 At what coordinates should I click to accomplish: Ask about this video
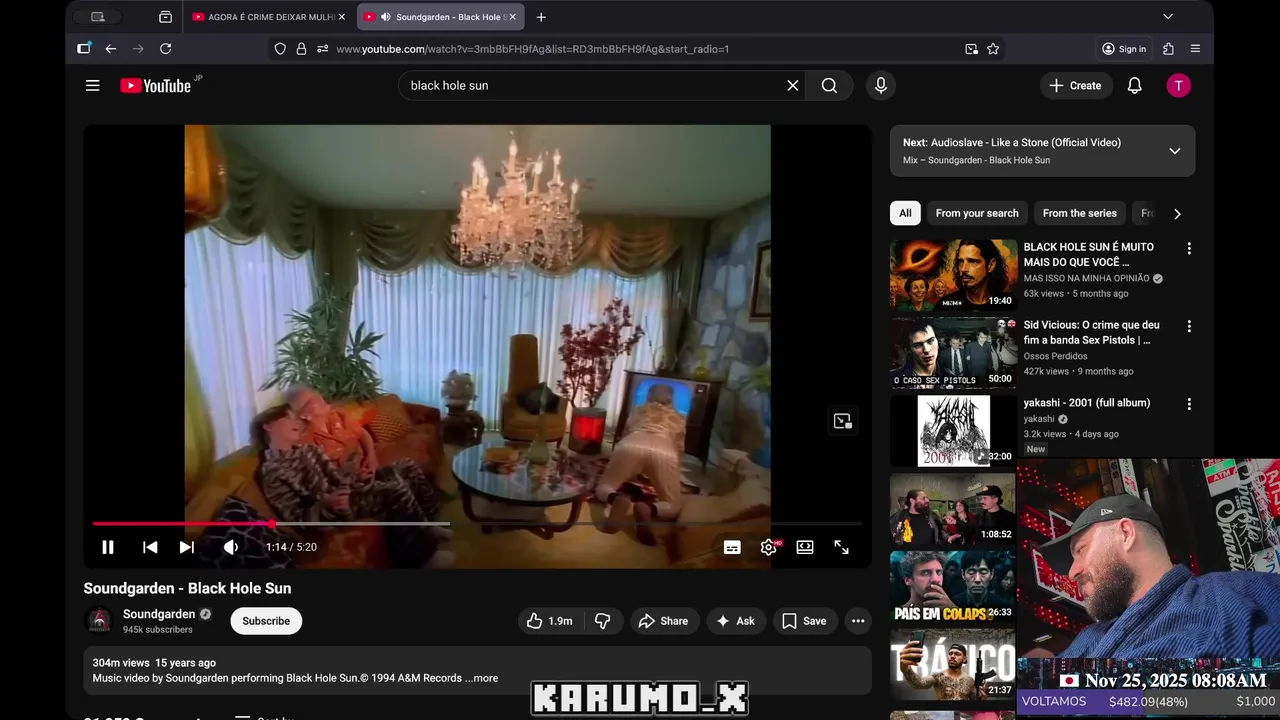point(735,621)
